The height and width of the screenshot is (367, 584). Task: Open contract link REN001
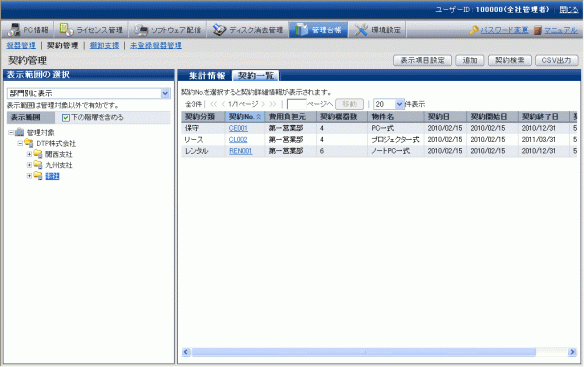[x=241, y=151]
